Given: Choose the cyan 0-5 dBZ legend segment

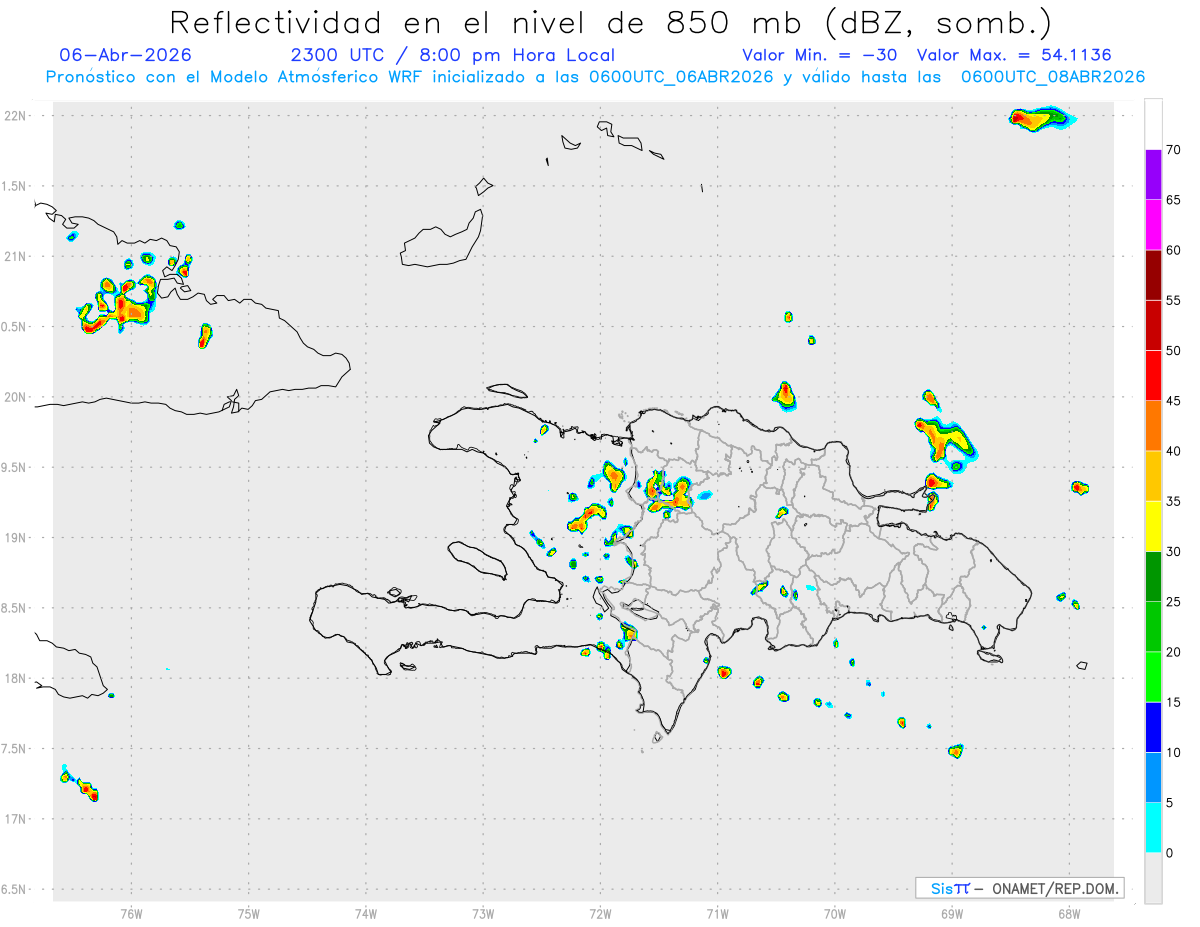Looking at the screenshot, I should pyautogui.click(x=1153, y=828).
